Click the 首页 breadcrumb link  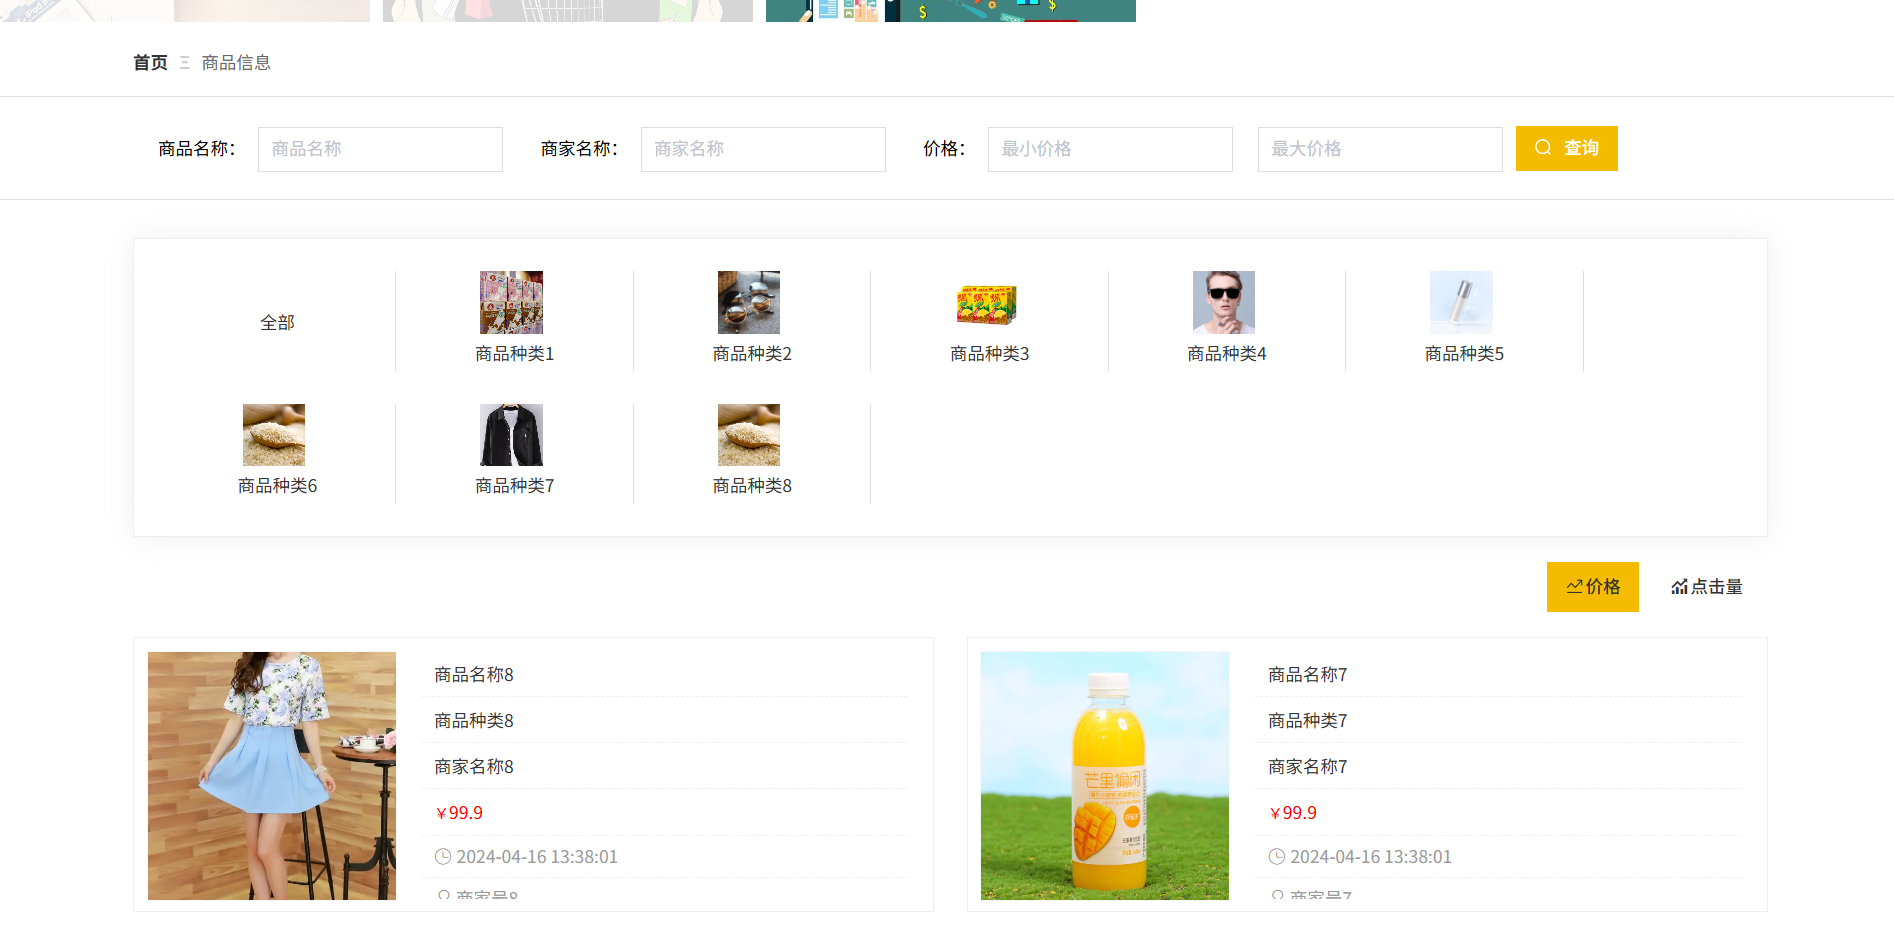[151, 63]
